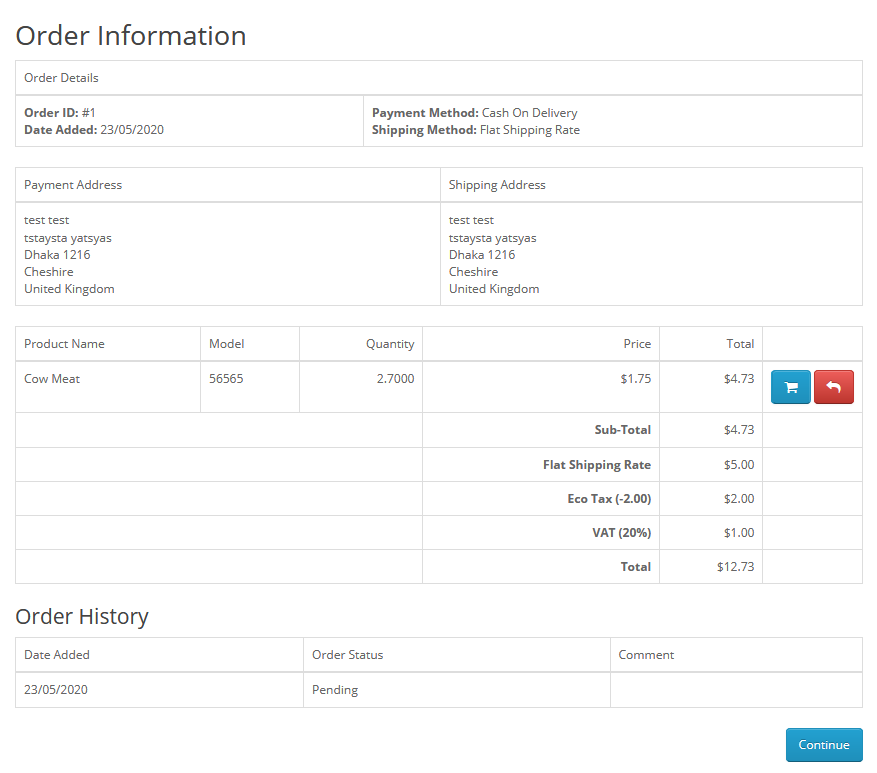877x773 pixels.
Task: Select model number 56565 cell
Action: [x=226, y=379]
